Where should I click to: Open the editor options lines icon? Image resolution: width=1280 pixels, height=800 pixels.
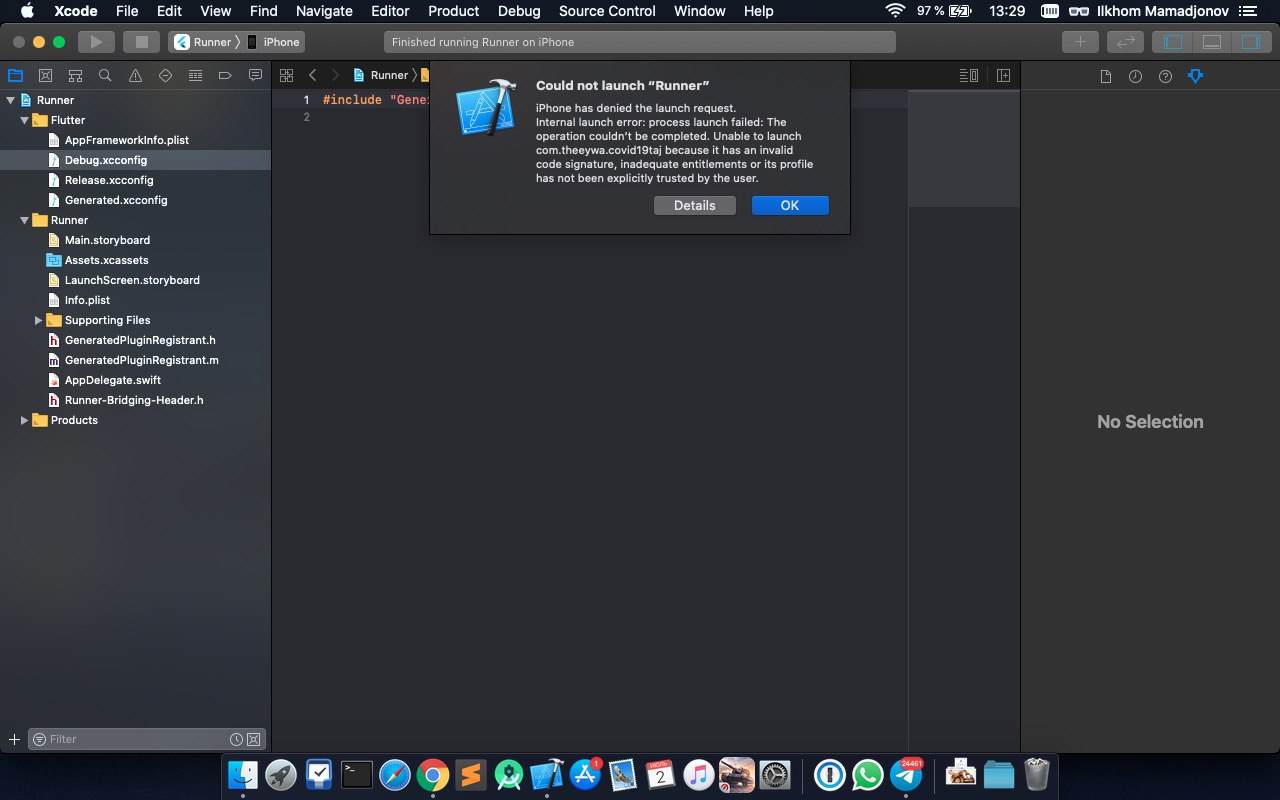968,75
